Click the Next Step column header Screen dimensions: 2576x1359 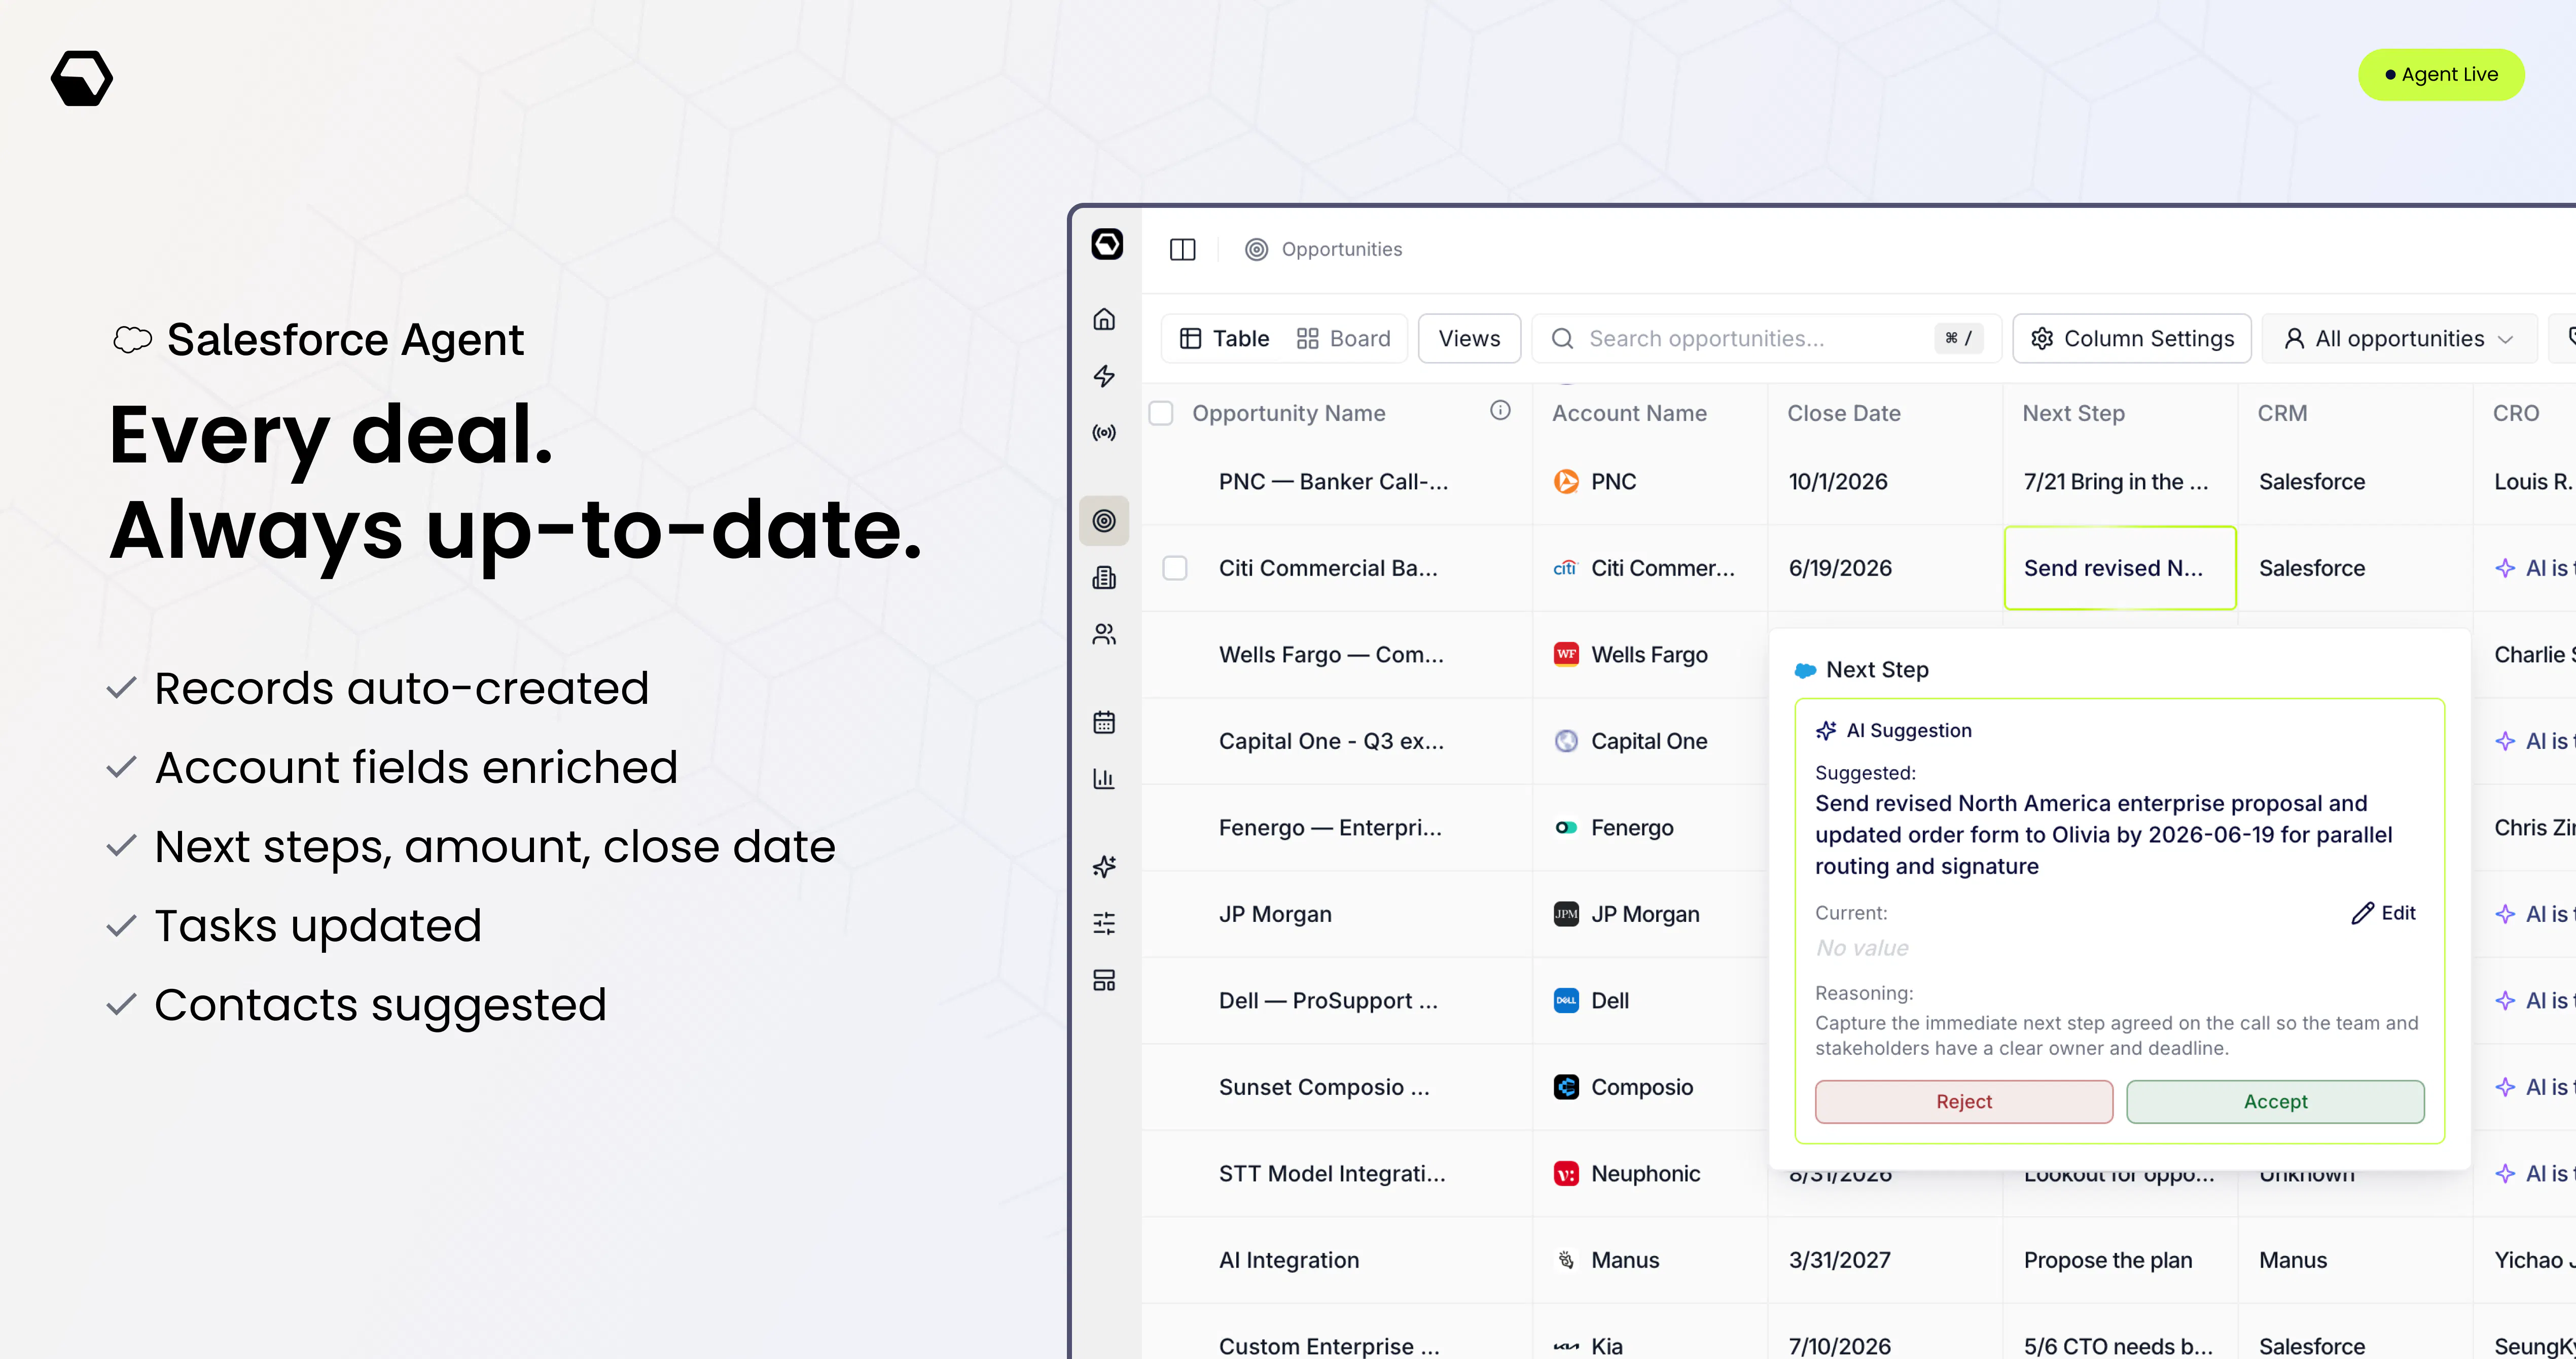pyautogui.click(x=2073, y=413)
